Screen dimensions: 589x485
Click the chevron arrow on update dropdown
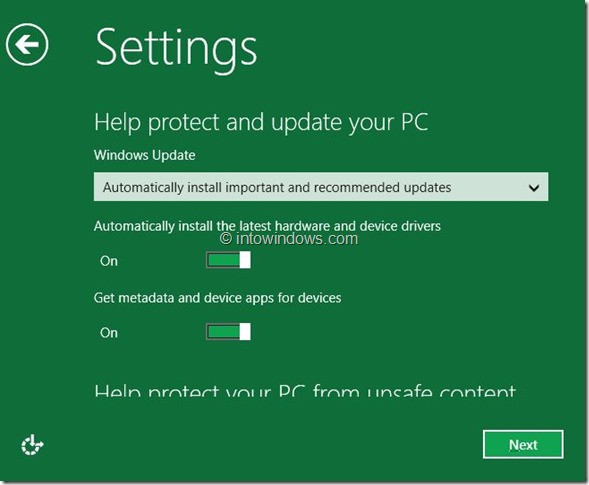(534, 187)
